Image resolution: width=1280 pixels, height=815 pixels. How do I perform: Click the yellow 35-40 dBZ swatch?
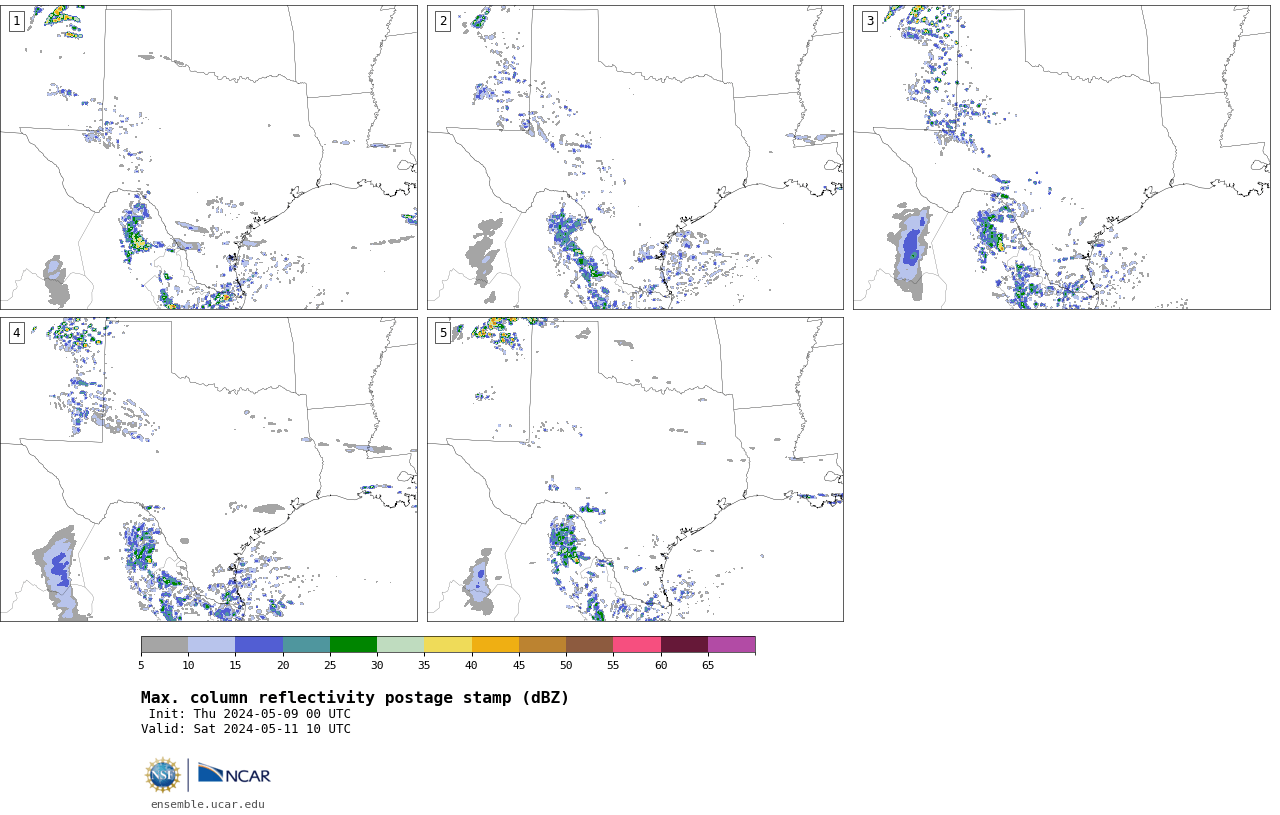pos(448,644)
